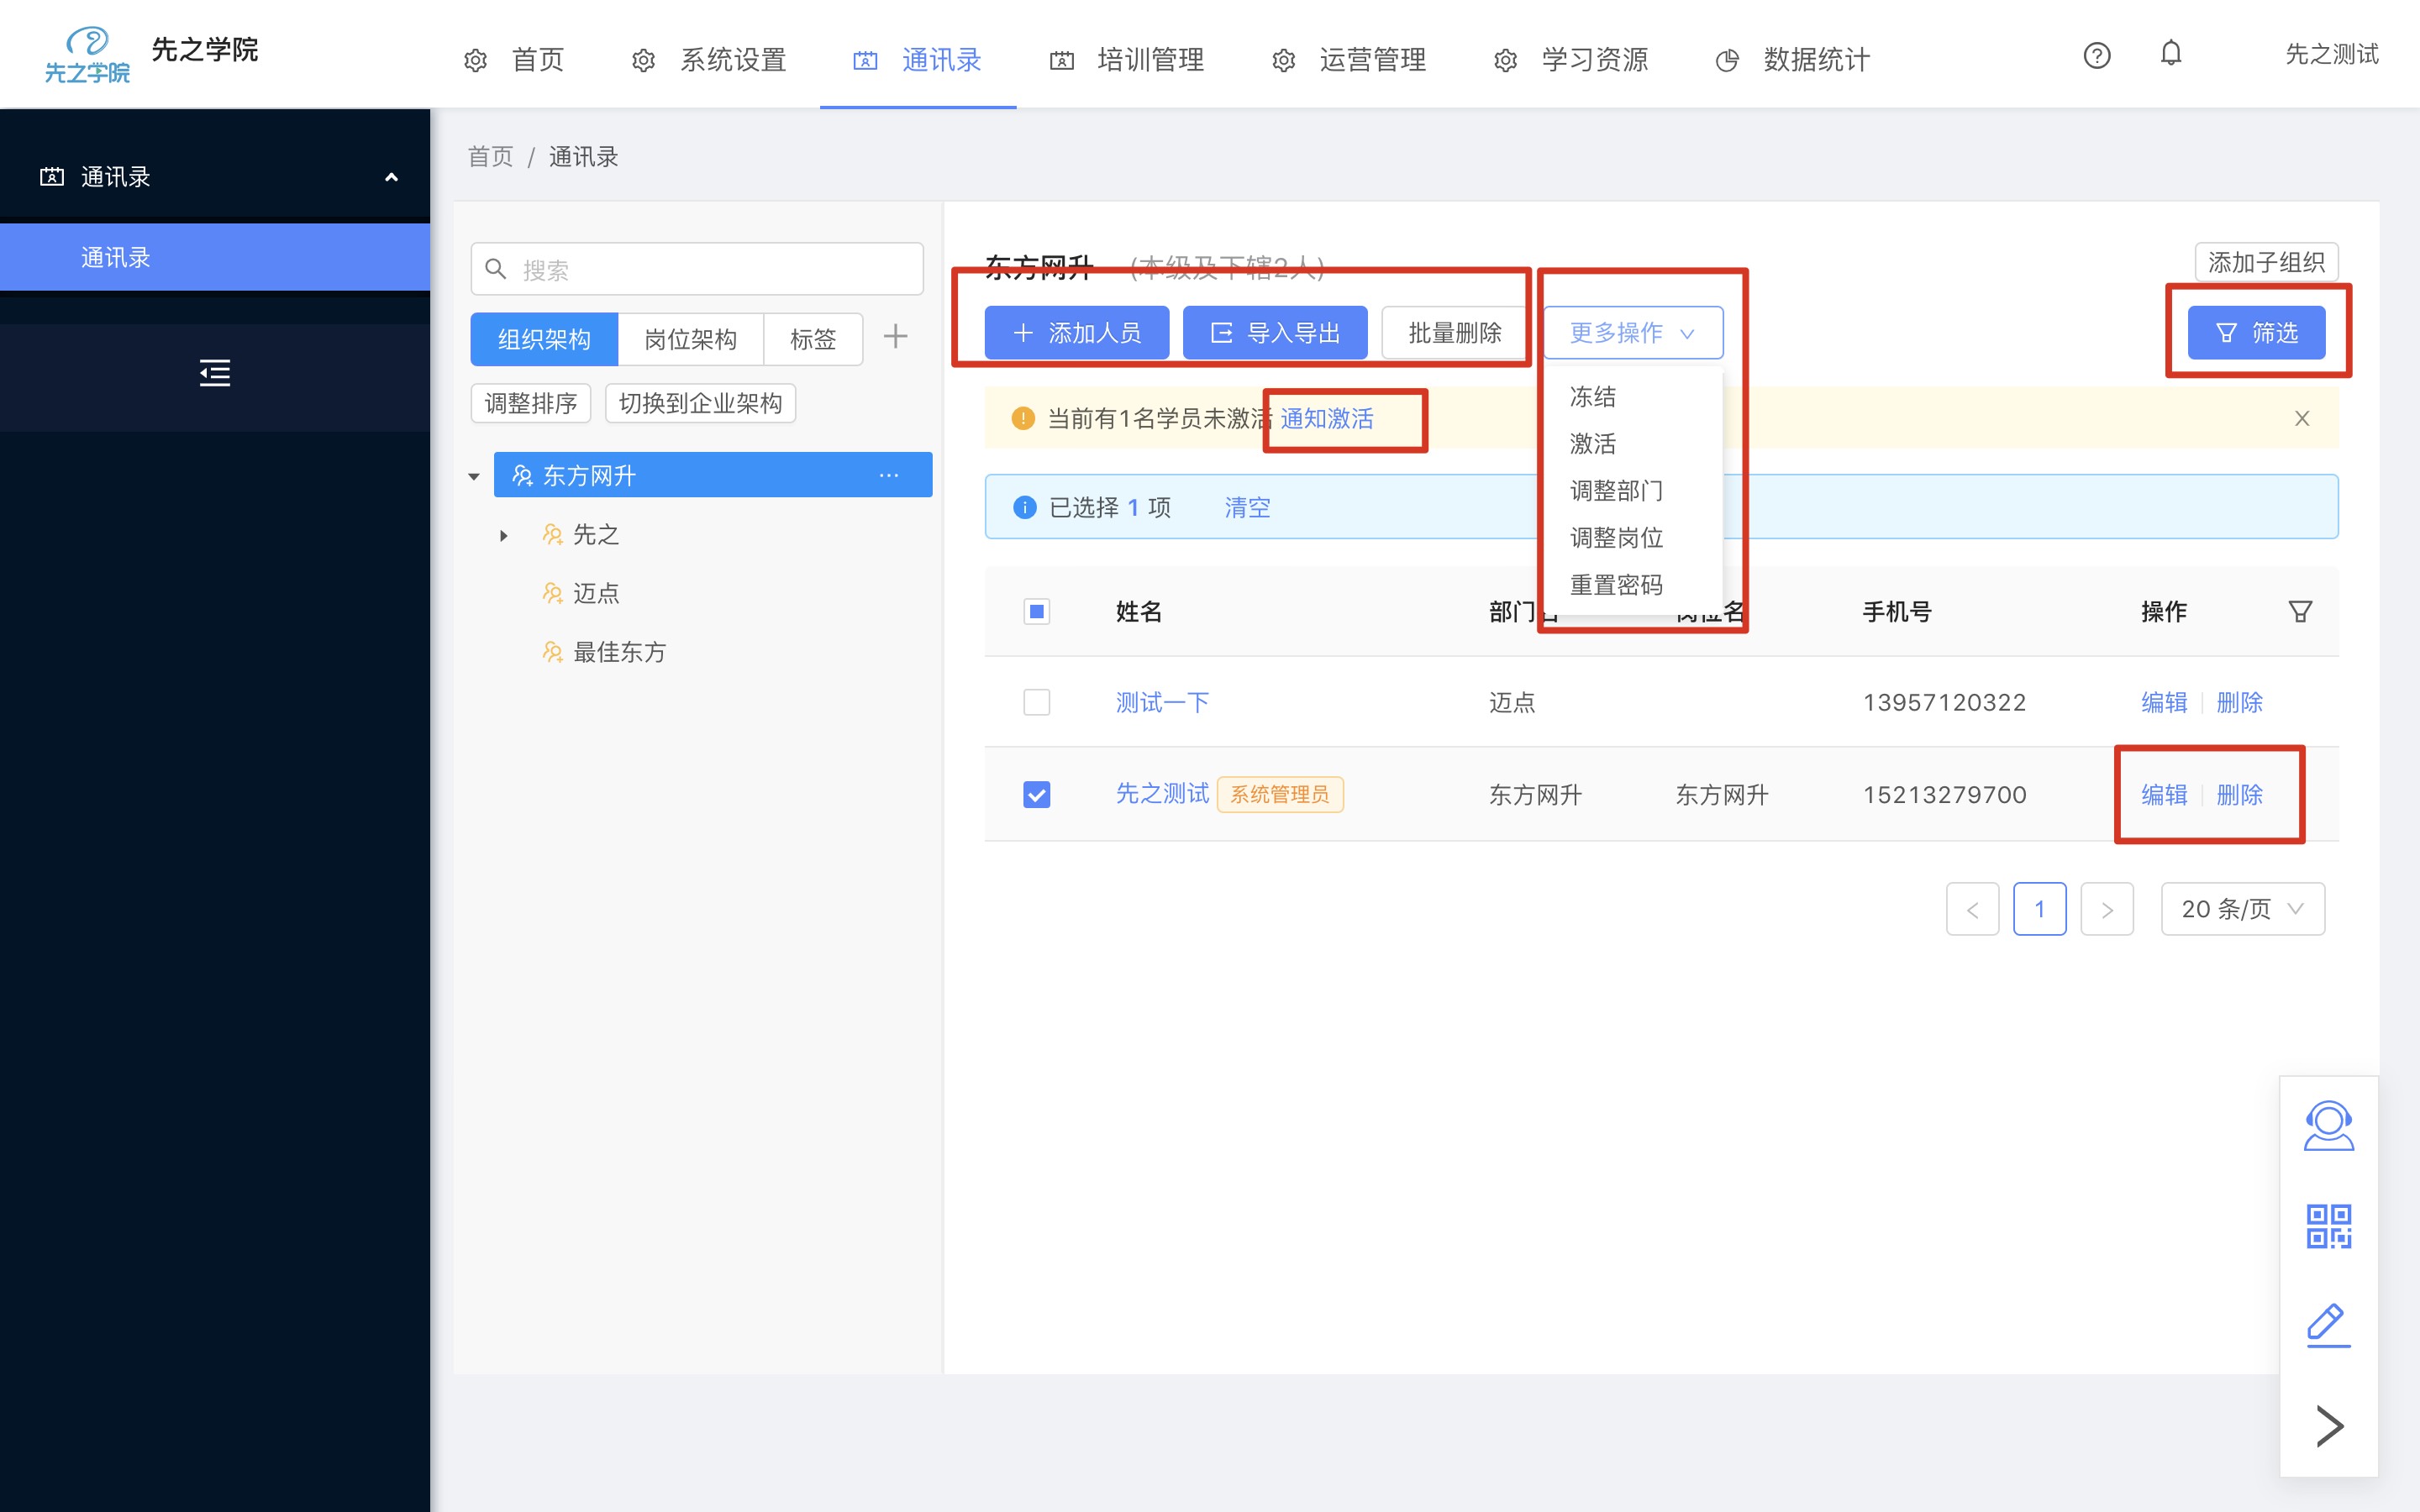Click 切换到企业架构 button

(700, 403)
